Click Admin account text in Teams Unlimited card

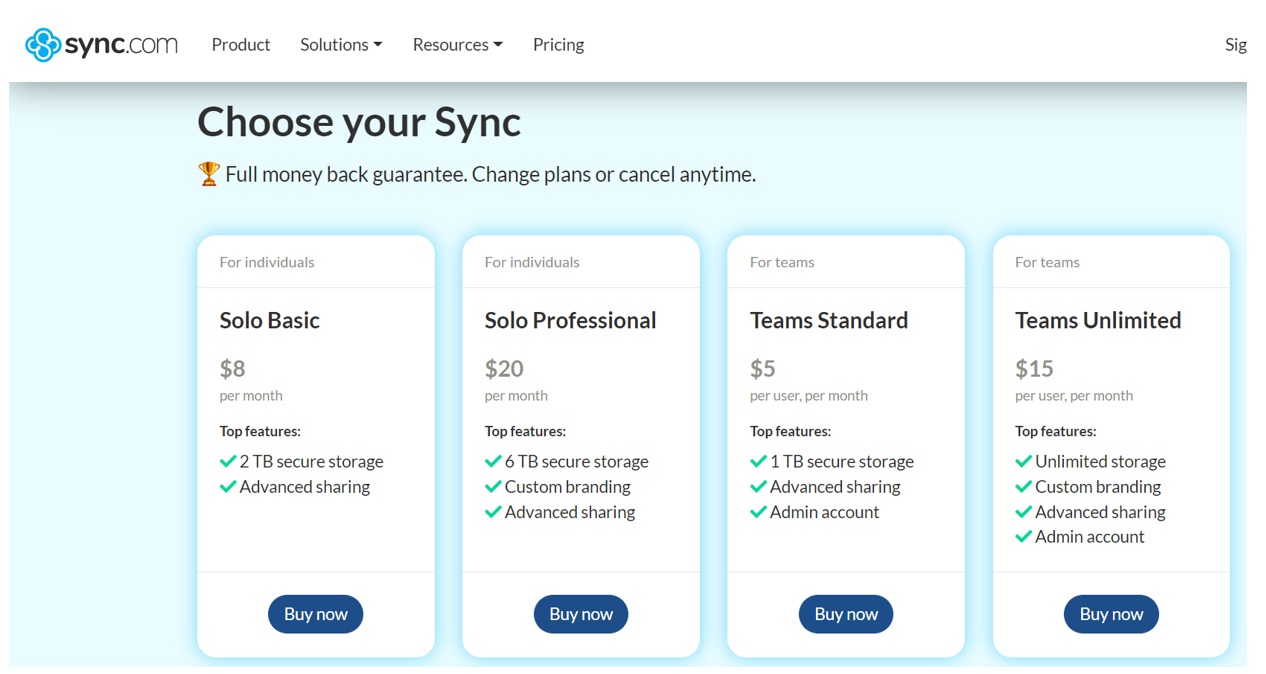click(x=1090, y=537)
